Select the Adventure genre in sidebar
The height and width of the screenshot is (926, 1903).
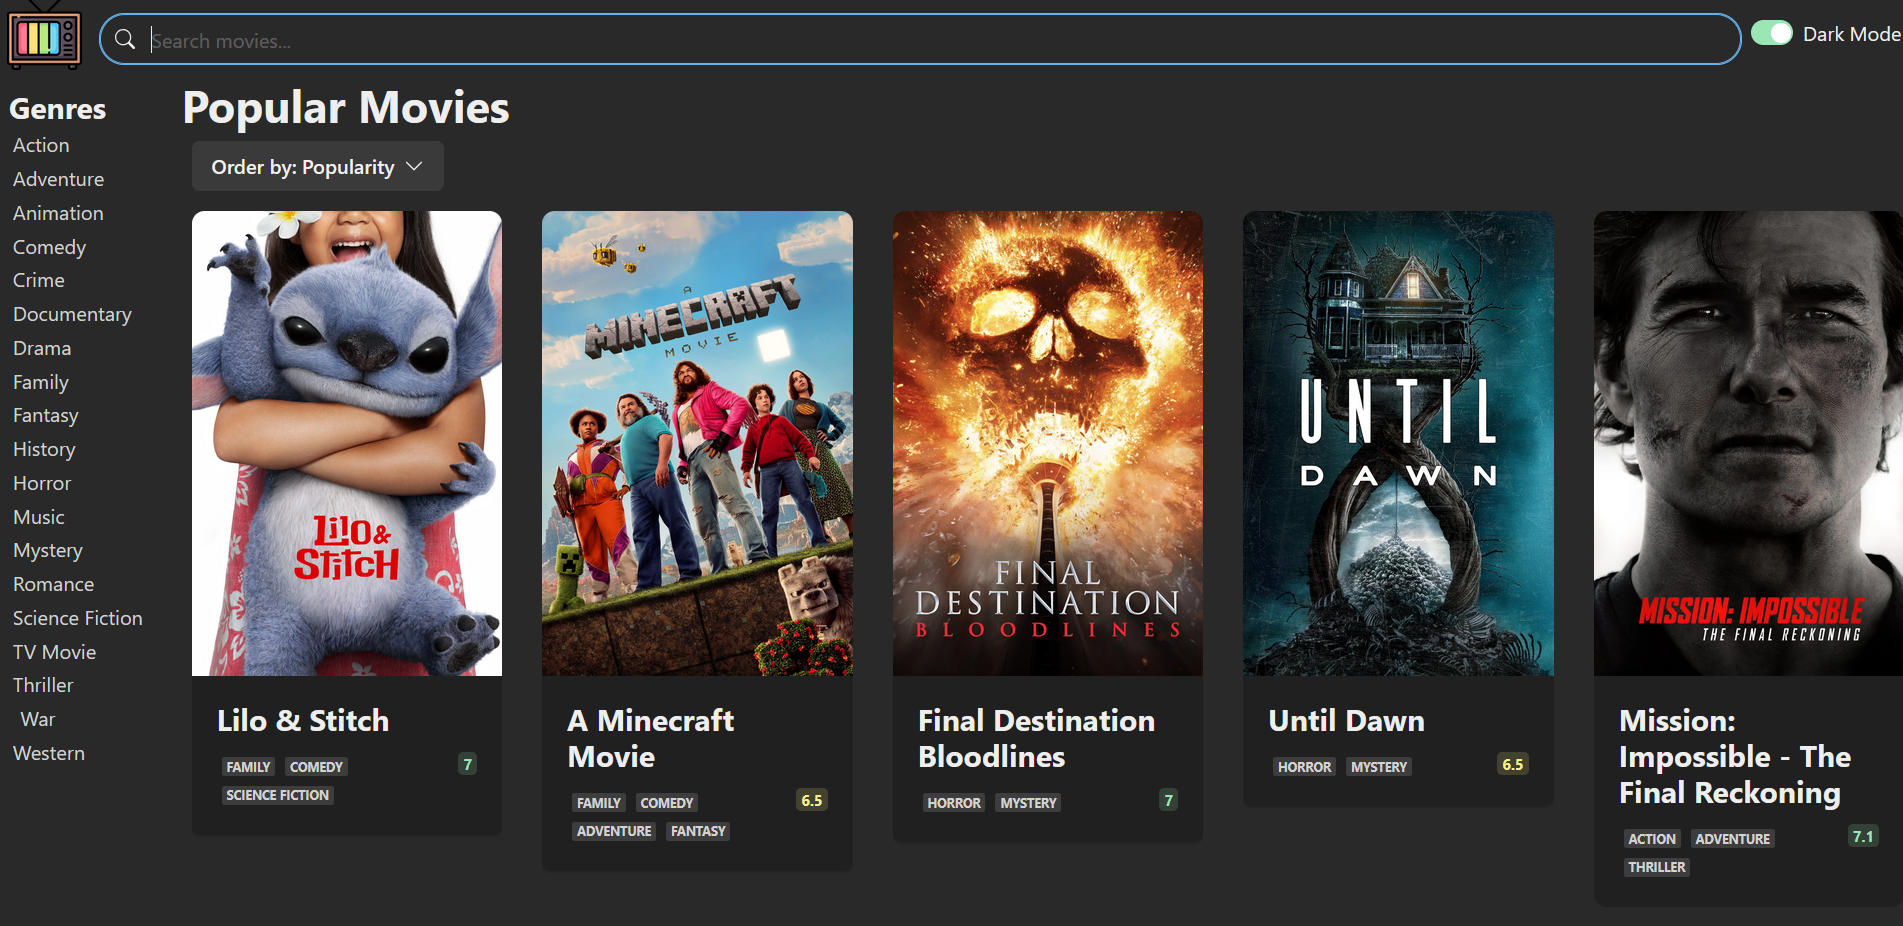coord(58,179)
